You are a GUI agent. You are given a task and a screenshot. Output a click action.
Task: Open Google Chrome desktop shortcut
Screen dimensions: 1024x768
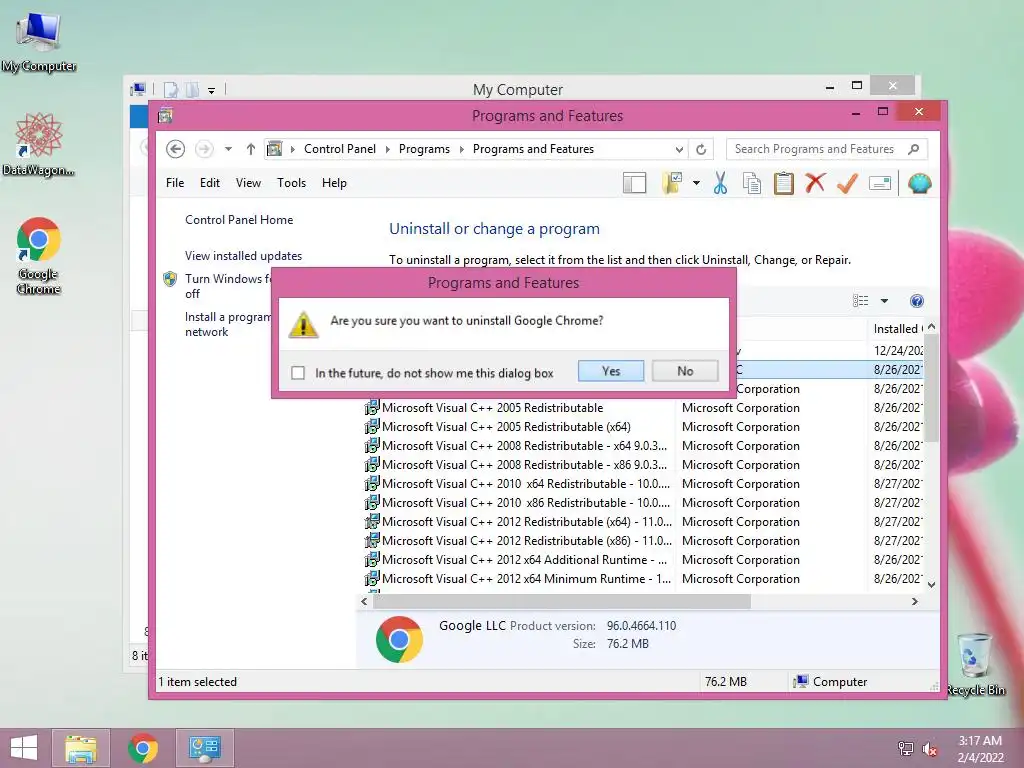click(x=39, y=255)
